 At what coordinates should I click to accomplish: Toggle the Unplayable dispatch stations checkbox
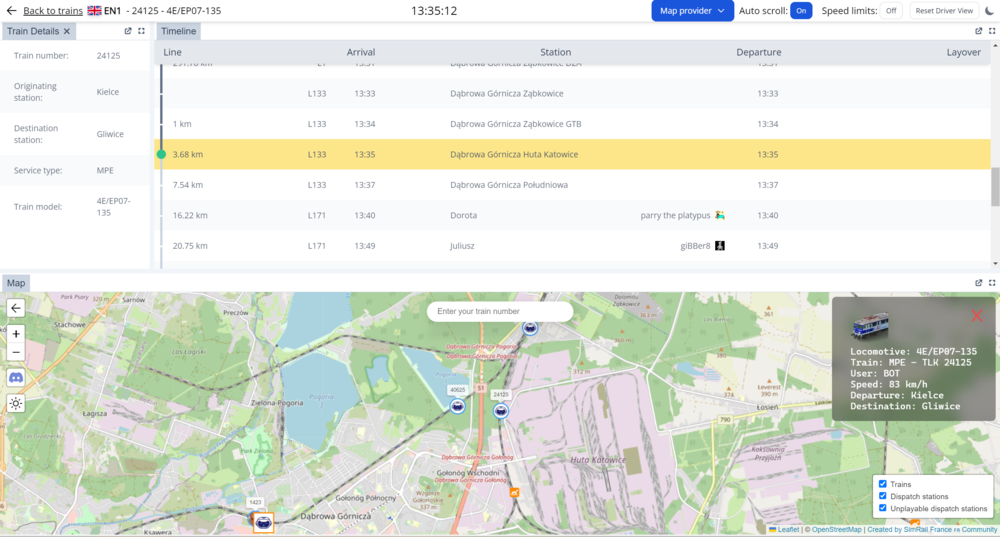click(x=882, y=509)
